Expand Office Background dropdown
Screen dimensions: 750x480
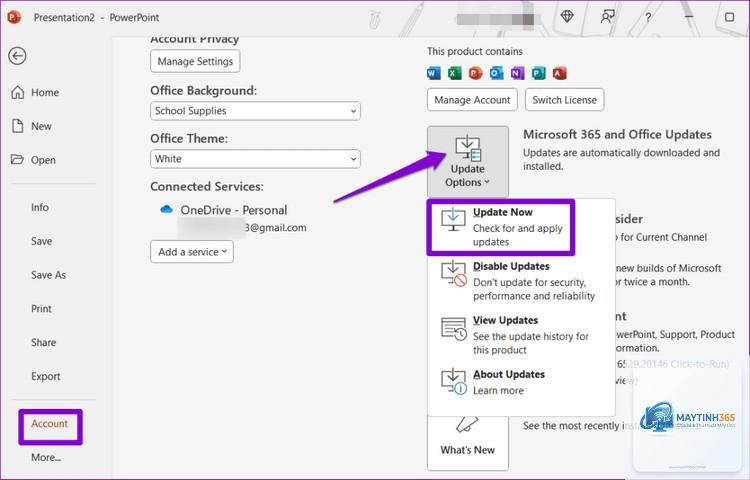click(255, 111)
